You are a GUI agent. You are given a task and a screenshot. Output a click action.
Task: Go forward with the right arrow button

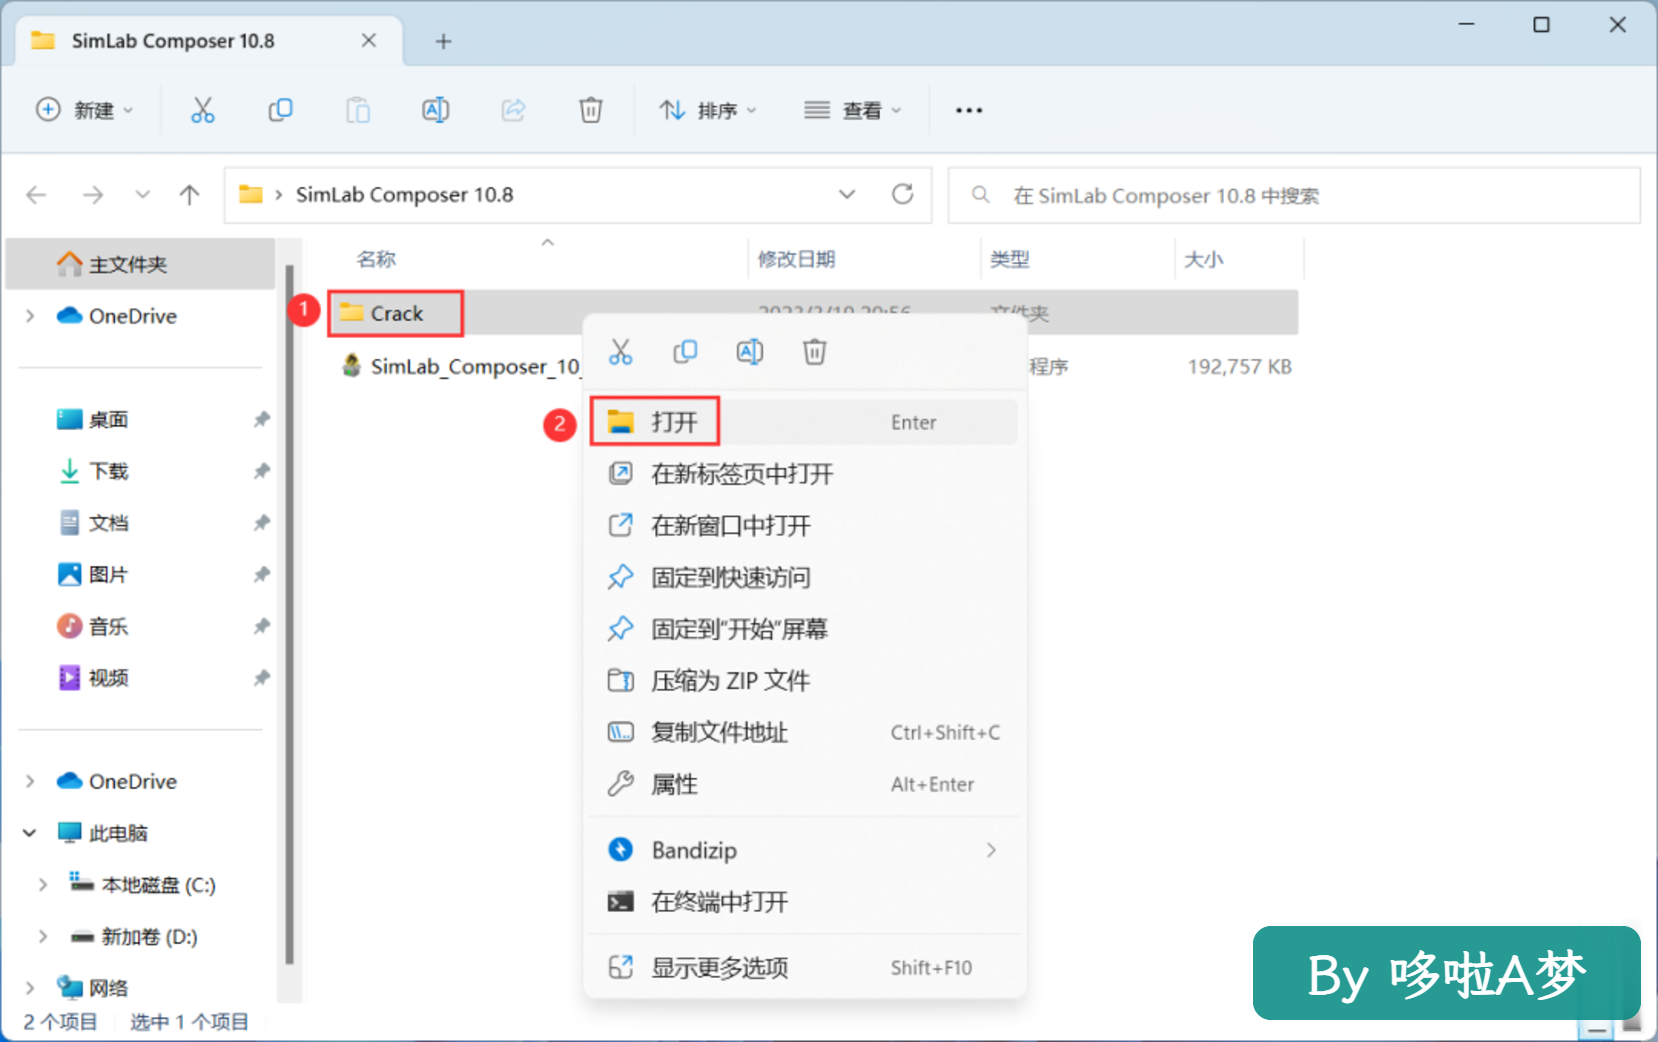(x=93, y=195)
